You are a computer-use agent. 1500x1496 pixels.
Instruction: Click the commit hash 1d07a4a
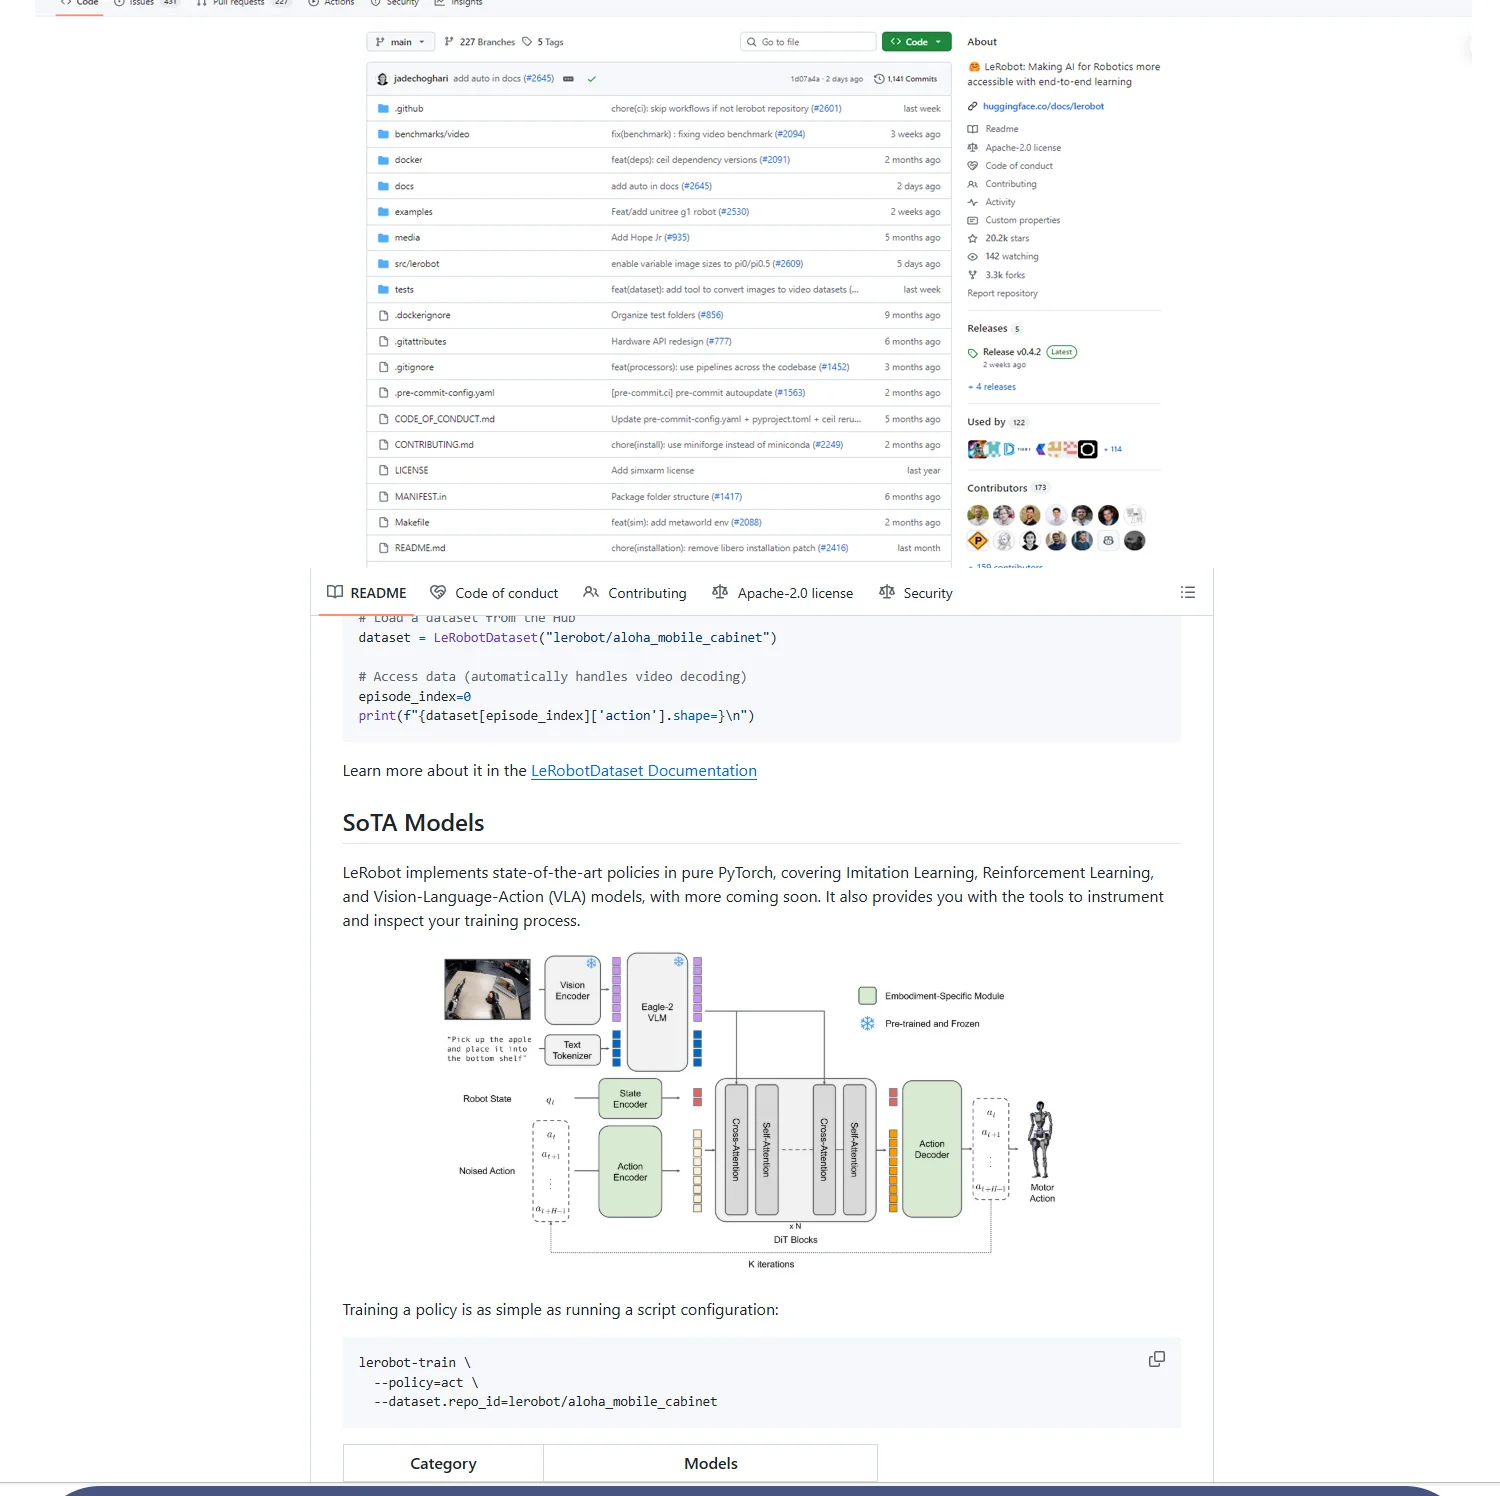tap(805, 79)
